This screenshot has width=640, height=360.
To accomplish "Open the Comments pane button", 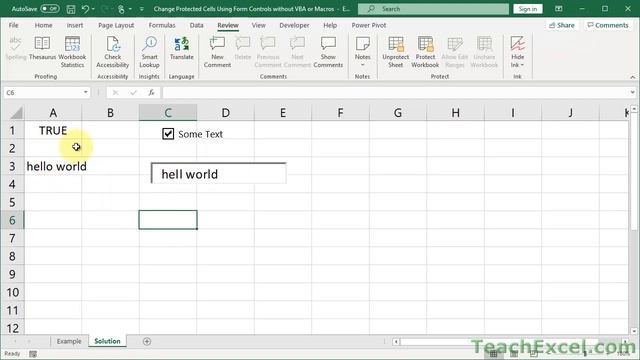I will click(608, 25).
